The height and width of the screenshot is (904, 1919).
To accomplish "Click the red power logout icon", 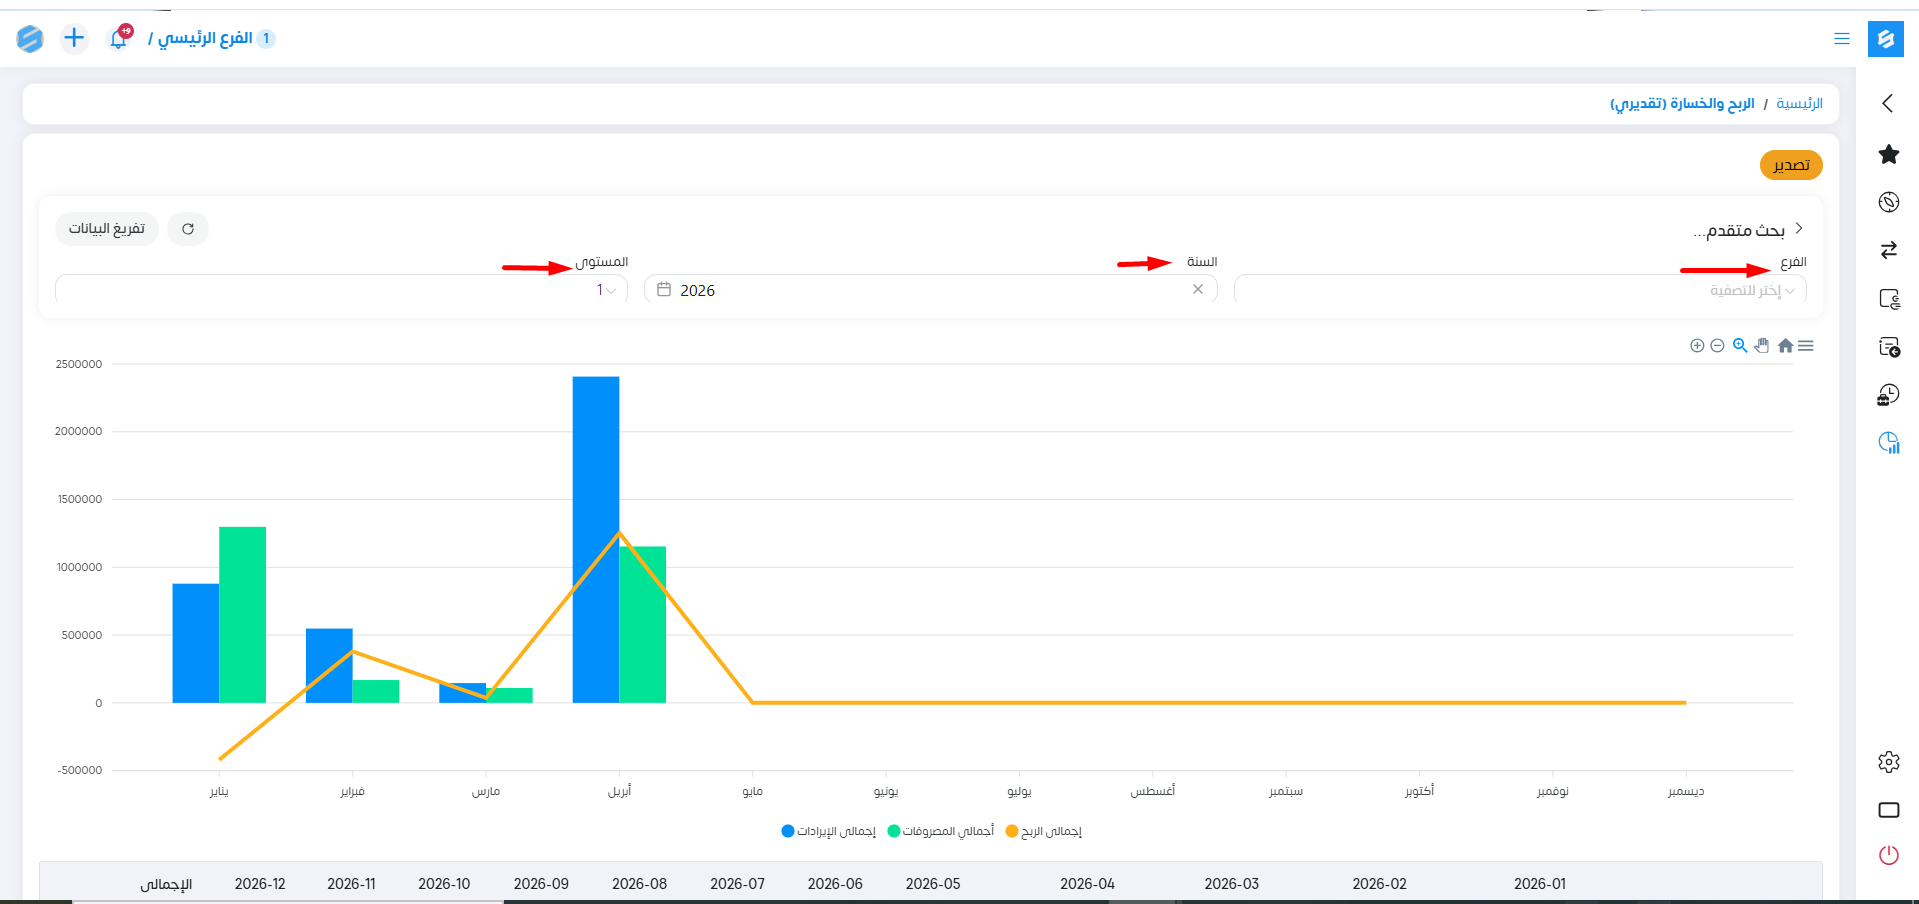I will [1888, 855].
